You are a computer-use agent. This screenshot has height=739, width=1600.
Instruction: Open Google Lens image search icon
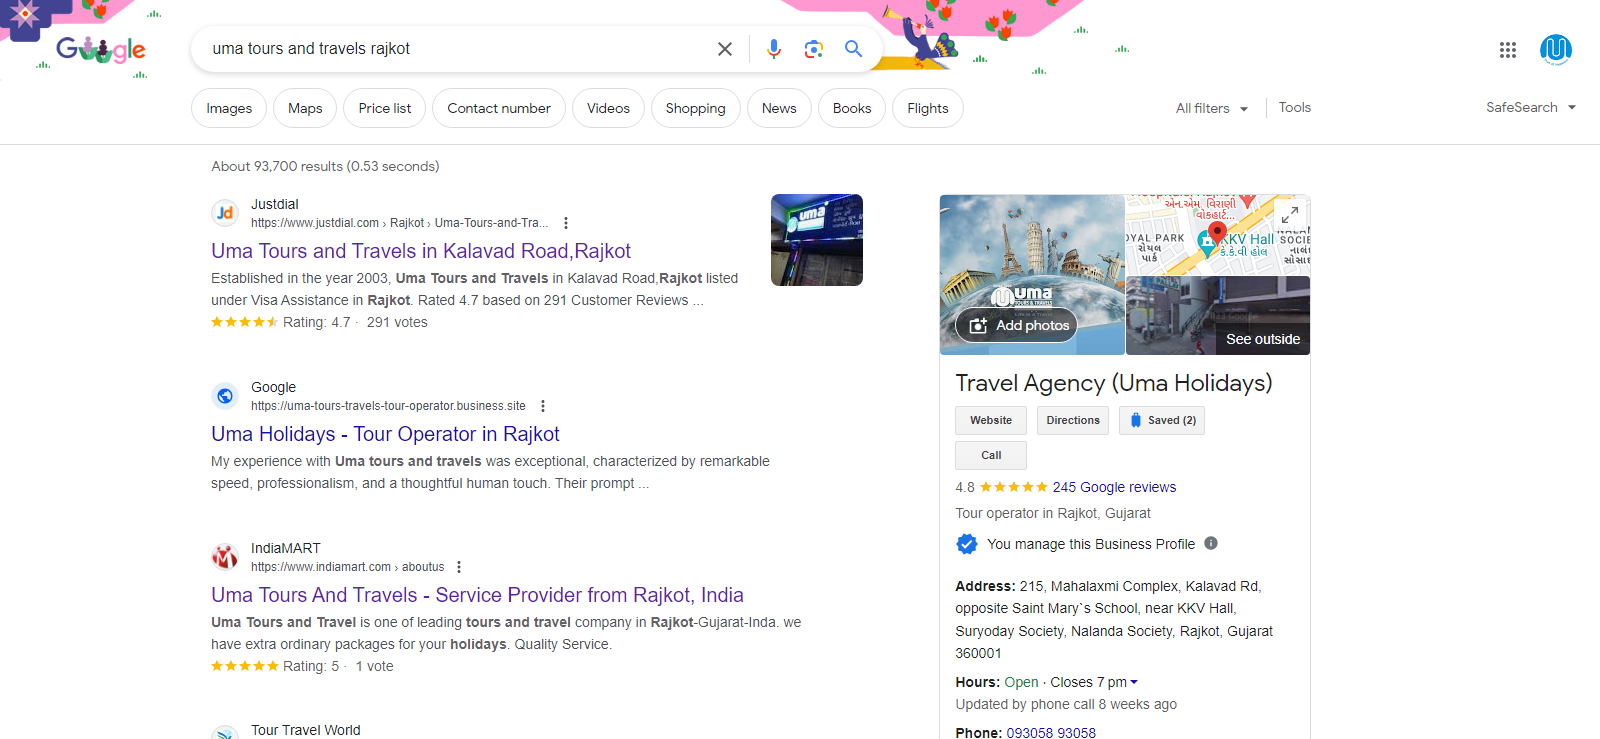[814, 49]
